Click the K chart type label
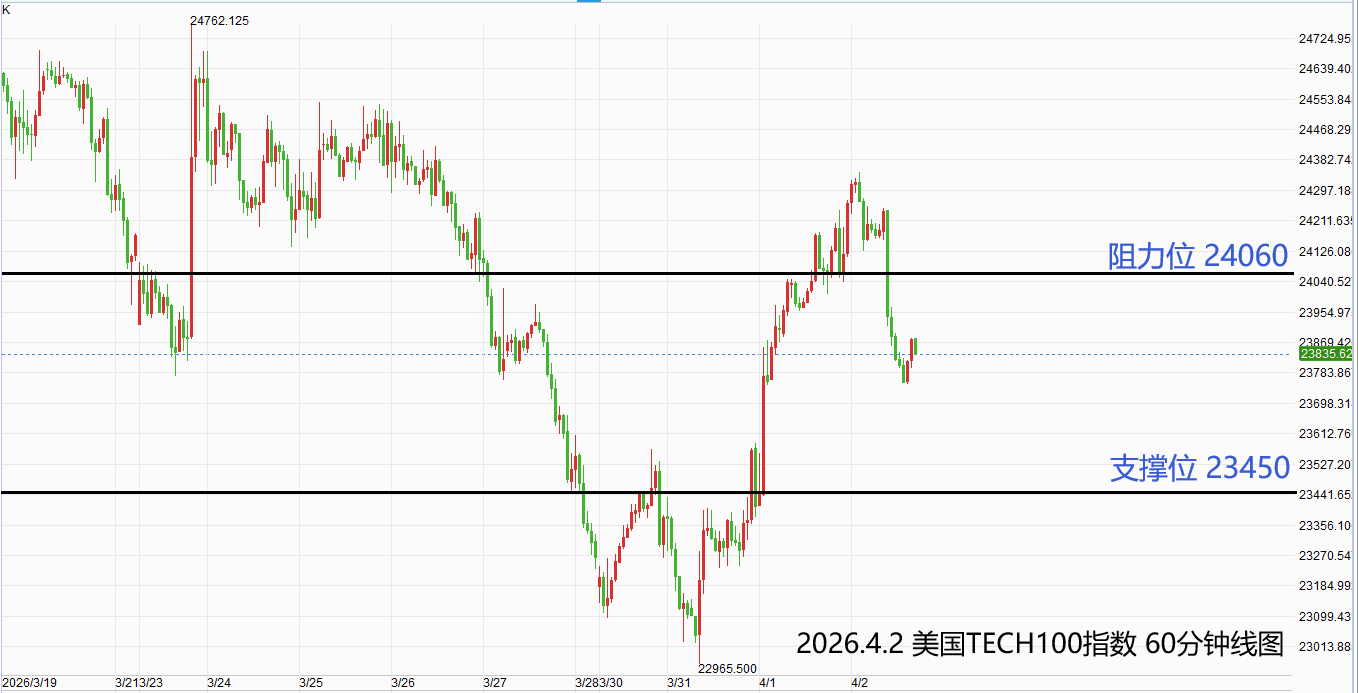This screenshot has height=693, width=1358. [6, 7]
